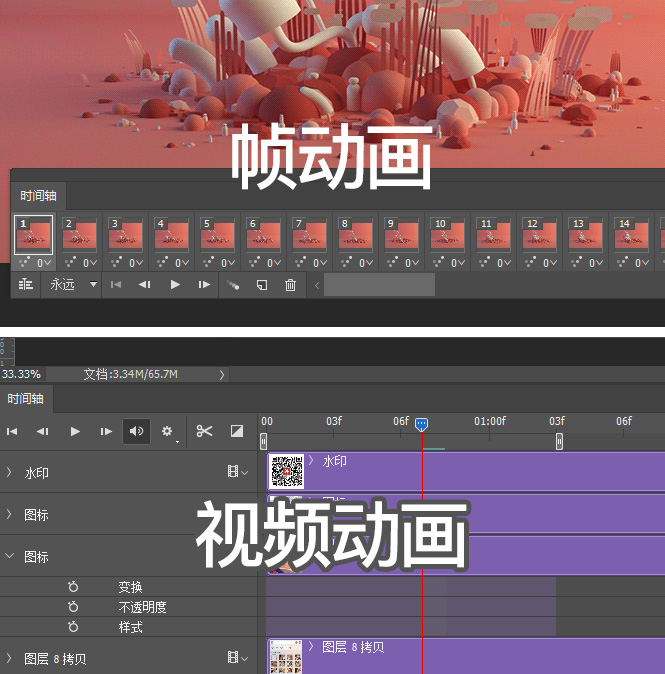Click the transition icon in video timeline
665x674 pixels.
(x=237, y=431)
